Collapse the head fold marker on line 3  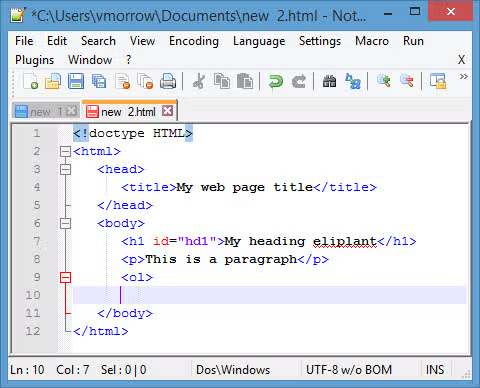pos(65,170)
